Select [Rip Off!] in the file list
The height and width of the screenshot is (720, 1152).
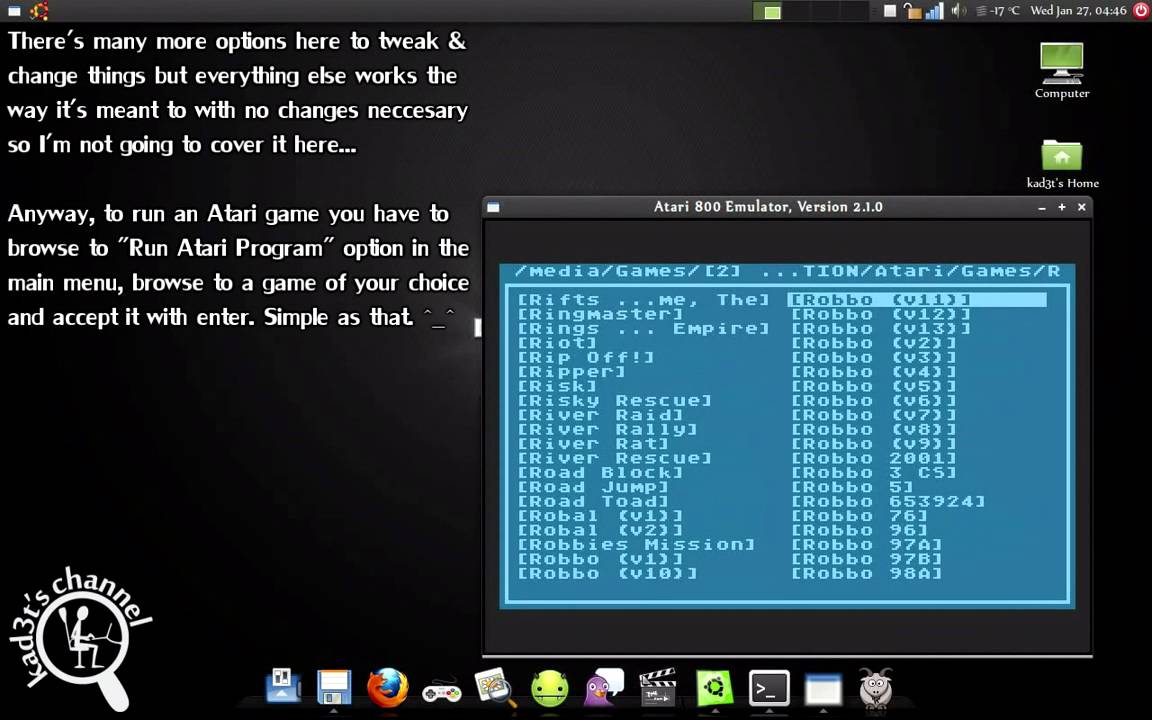click(586, 358)
